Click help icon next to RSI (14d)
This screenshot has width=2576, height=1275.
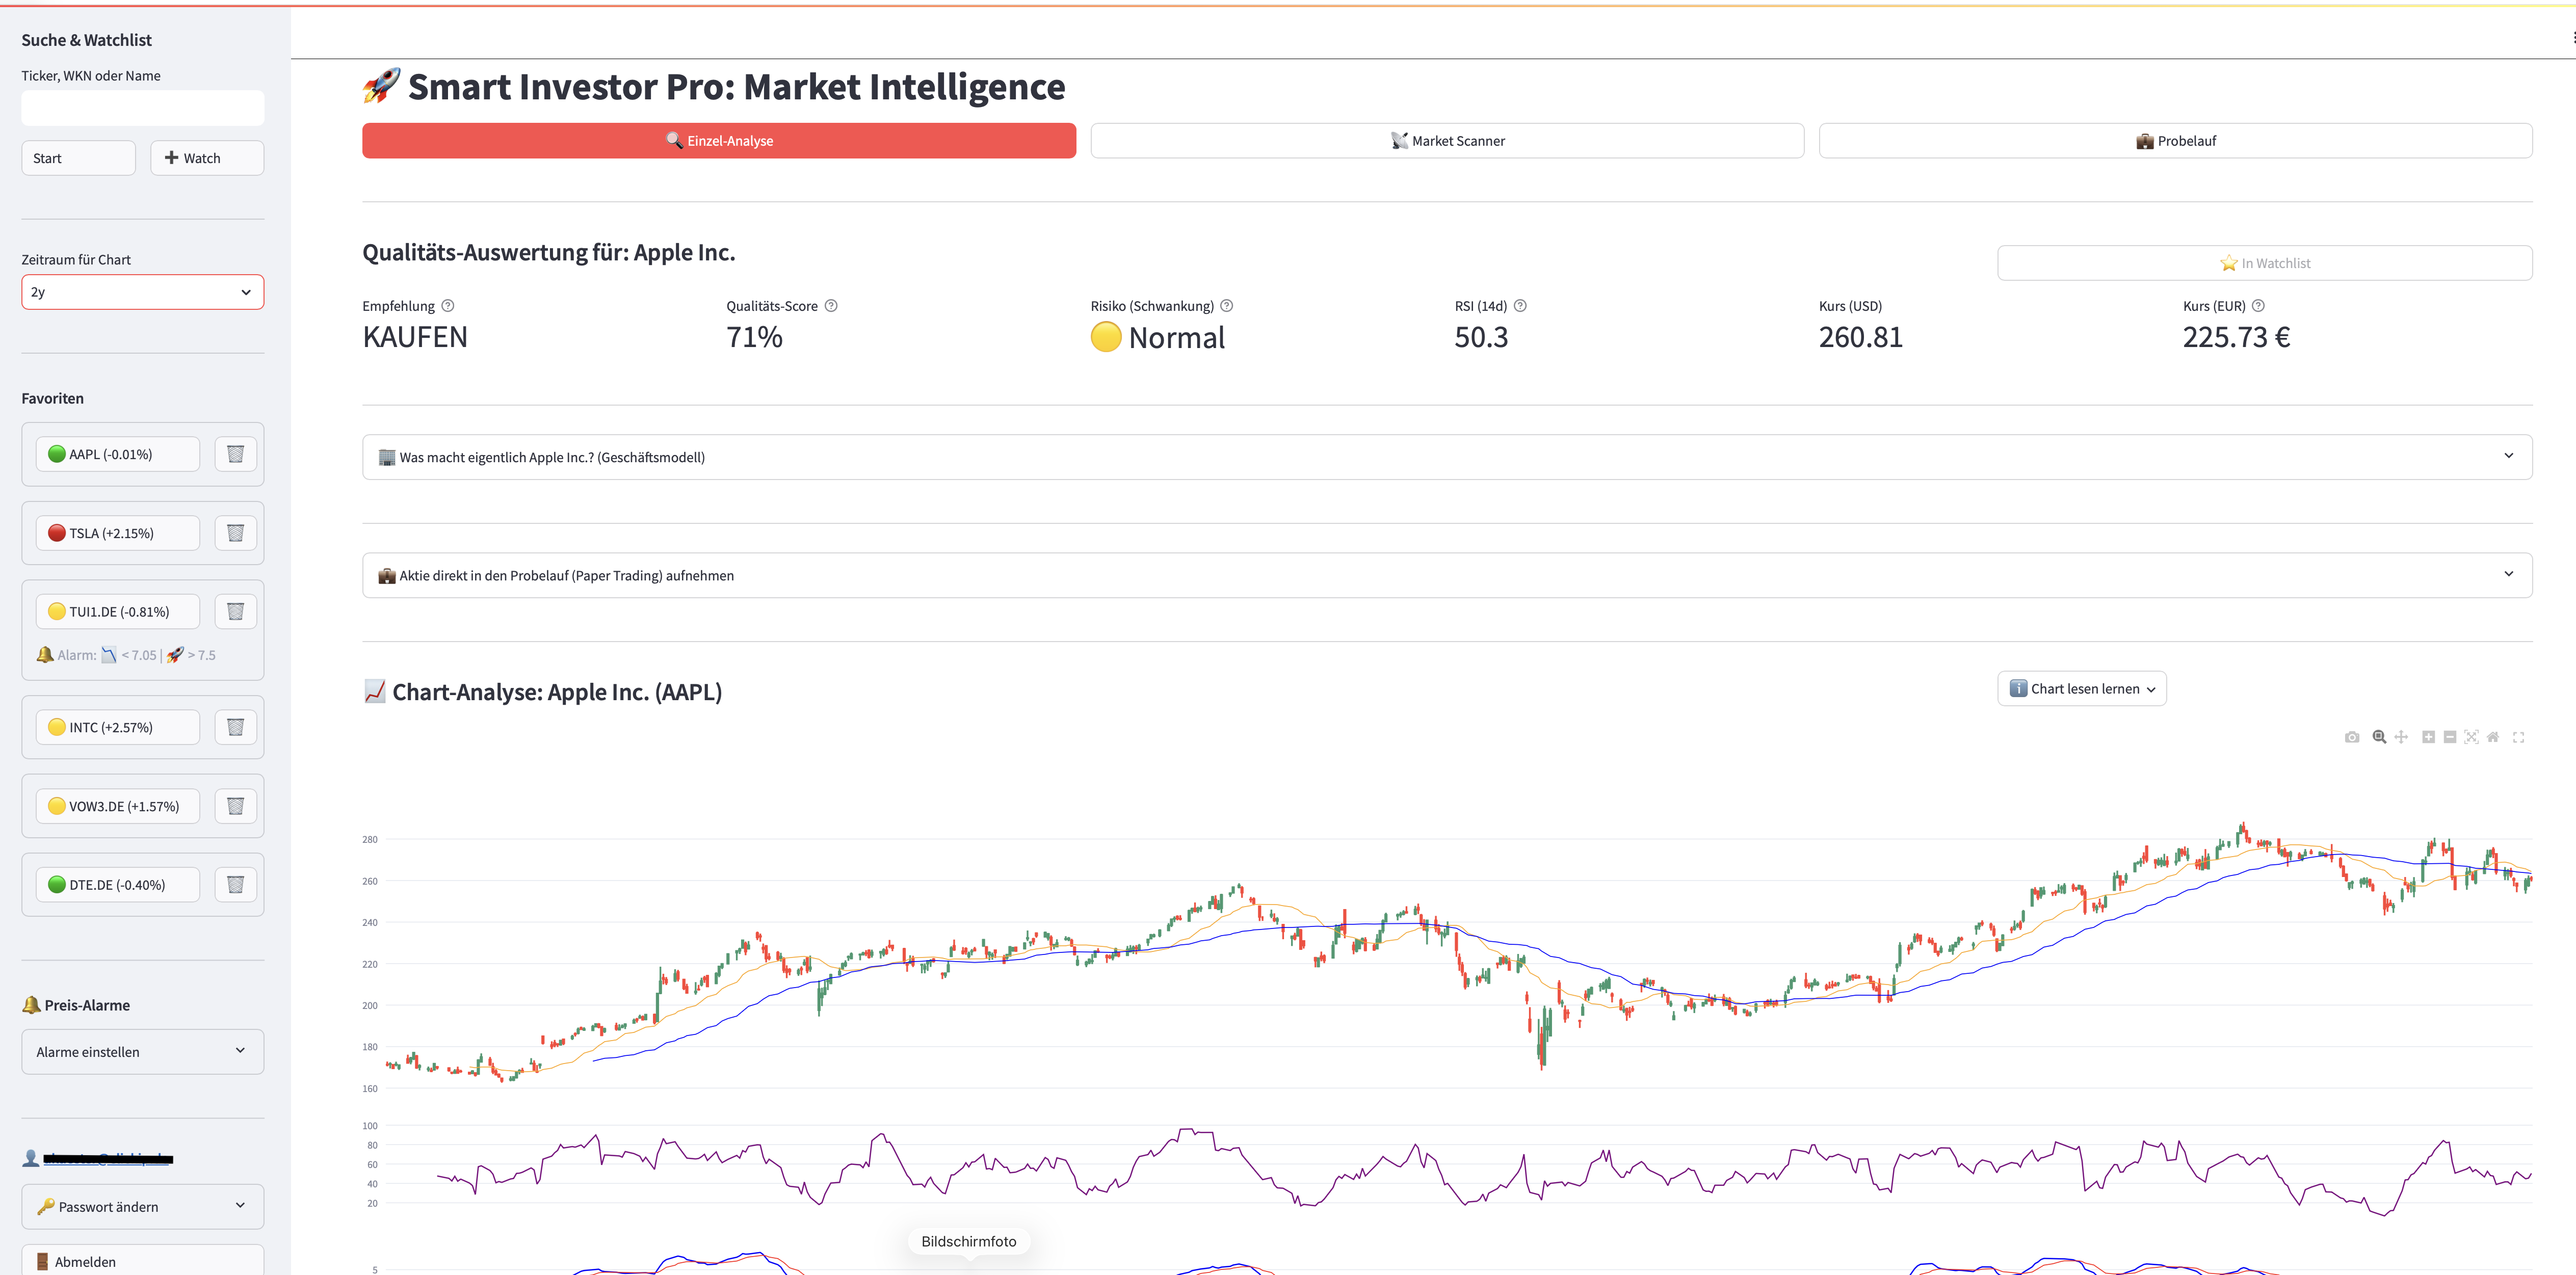(x=1520, y=306)
